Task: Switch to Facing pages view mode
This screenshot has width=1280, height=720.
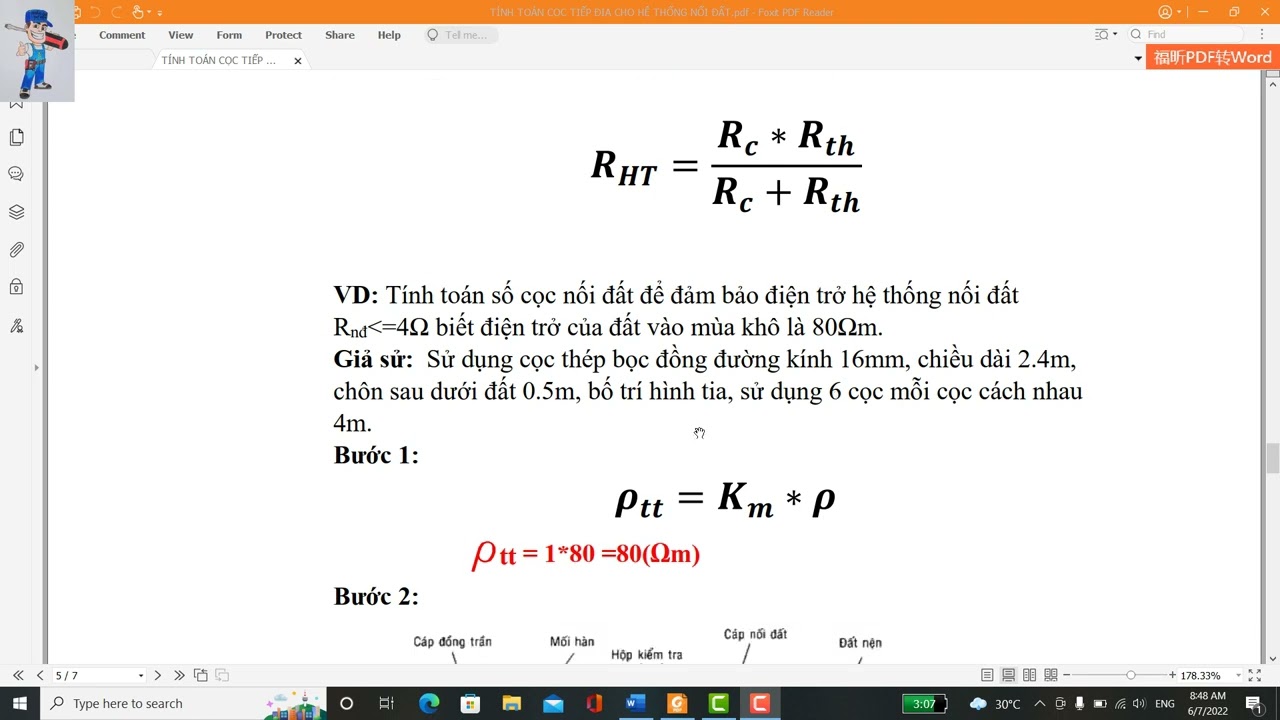Action: pos(1029,675)
